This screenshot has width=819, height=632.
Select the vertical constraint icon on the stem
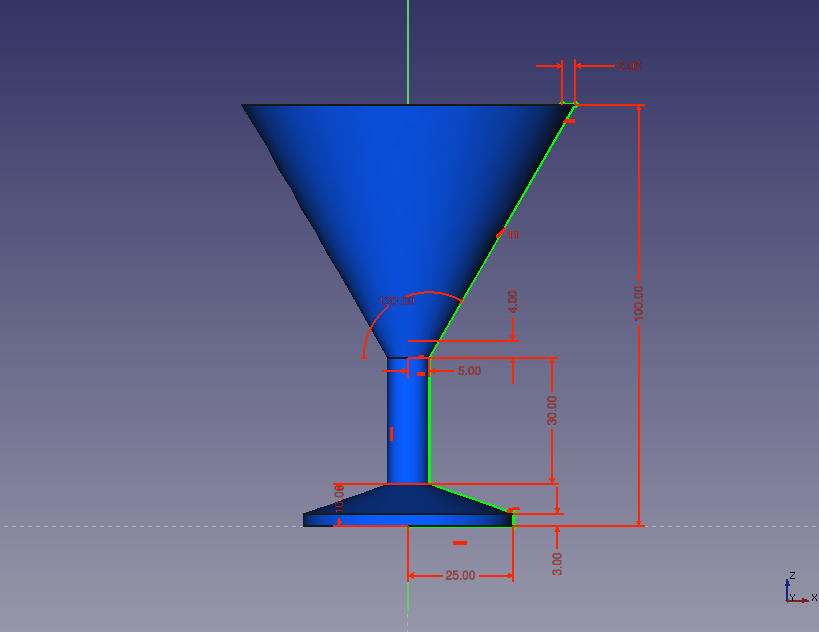(x=392, y=434)
